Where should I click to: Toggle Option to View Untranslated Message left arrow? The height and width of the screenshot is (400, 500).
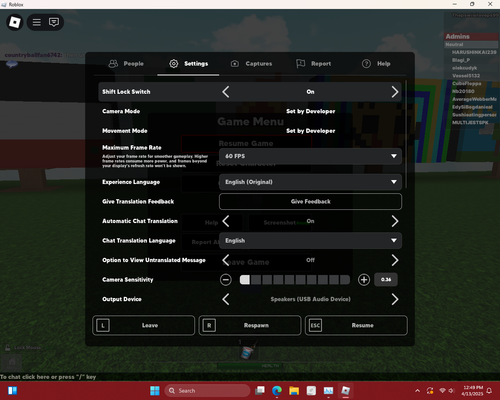tap(226, 260)
